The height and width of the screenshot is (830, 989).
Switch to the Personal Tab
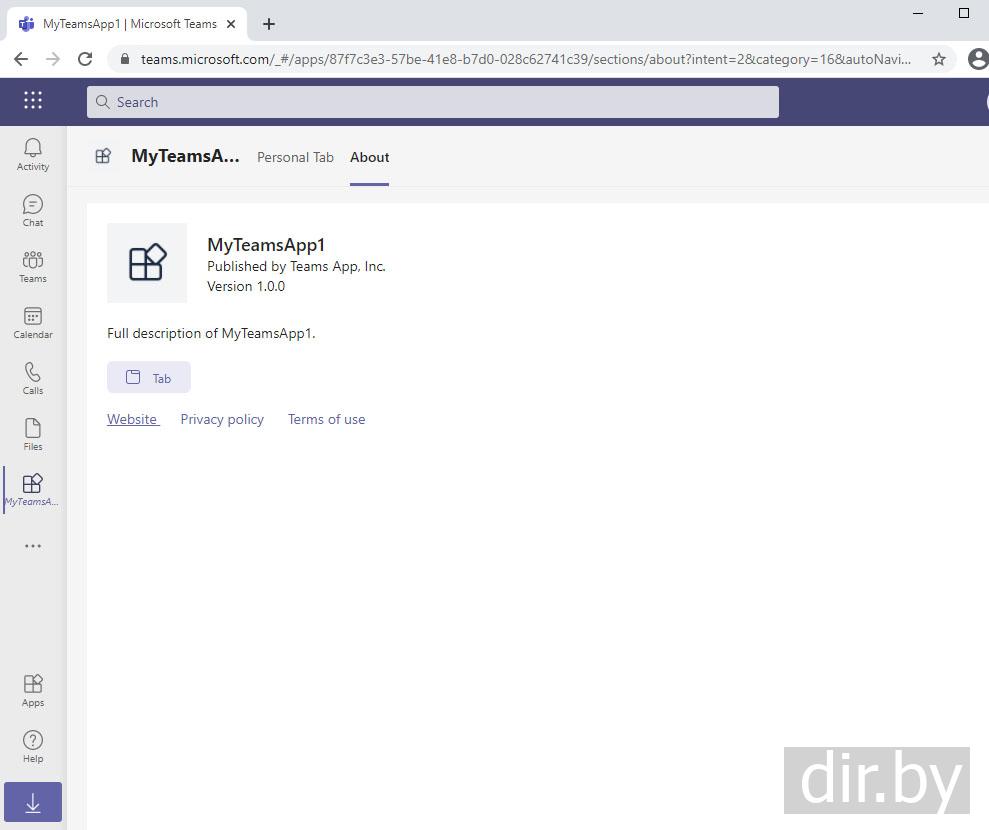(x=295, y=157)
